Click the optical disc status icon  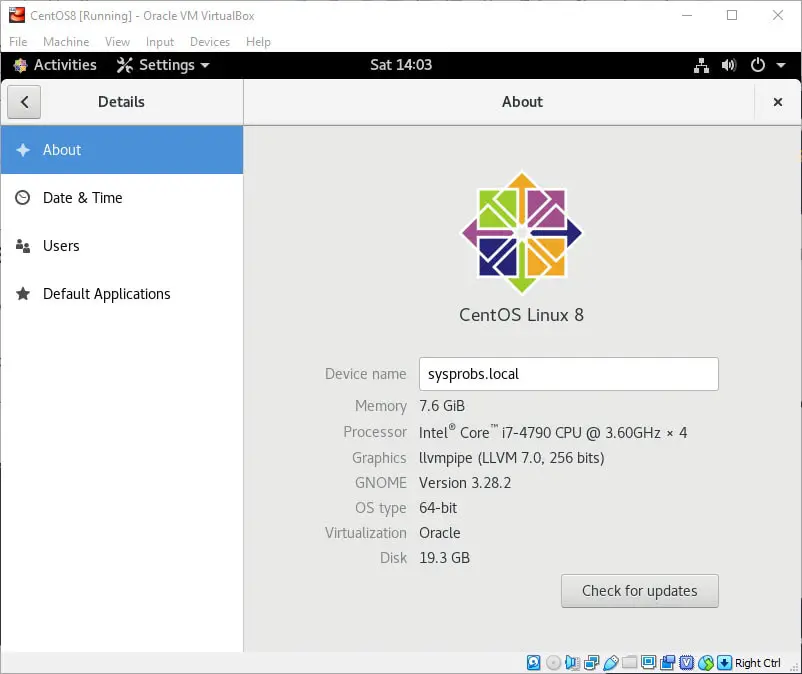[553, 663]
